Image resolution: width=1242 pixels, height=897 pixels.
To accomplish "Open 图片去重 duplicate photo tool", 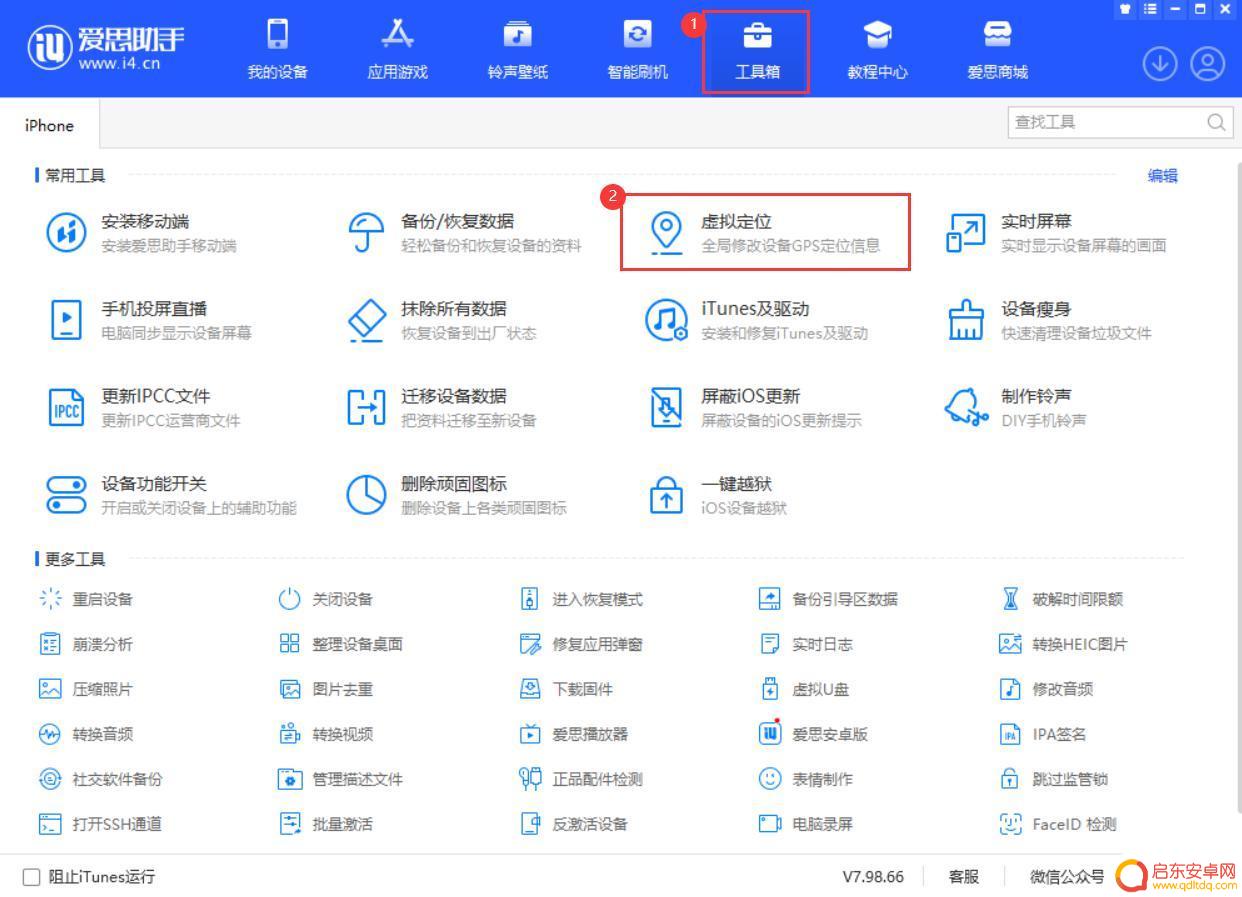I will click(326, 689).
